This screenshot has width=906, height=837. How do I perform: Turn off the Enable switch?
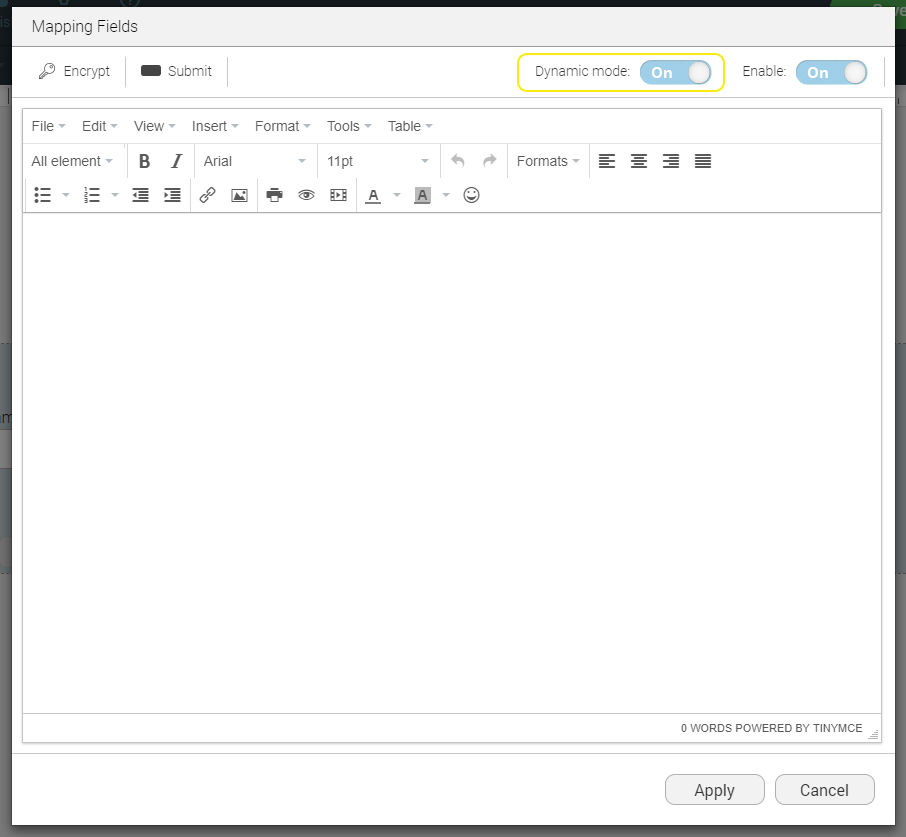tap(831, 71)
